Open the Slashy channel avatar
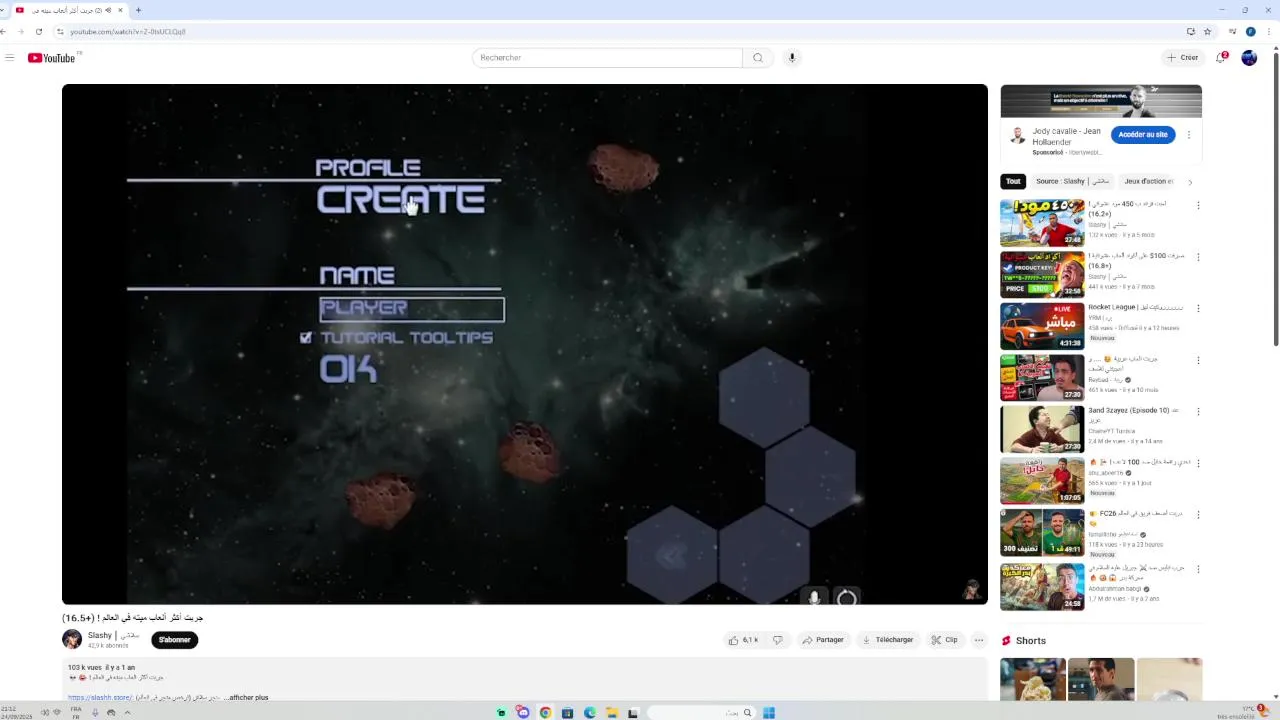Viewport: 1280px width, 720px height. (72, 639)
